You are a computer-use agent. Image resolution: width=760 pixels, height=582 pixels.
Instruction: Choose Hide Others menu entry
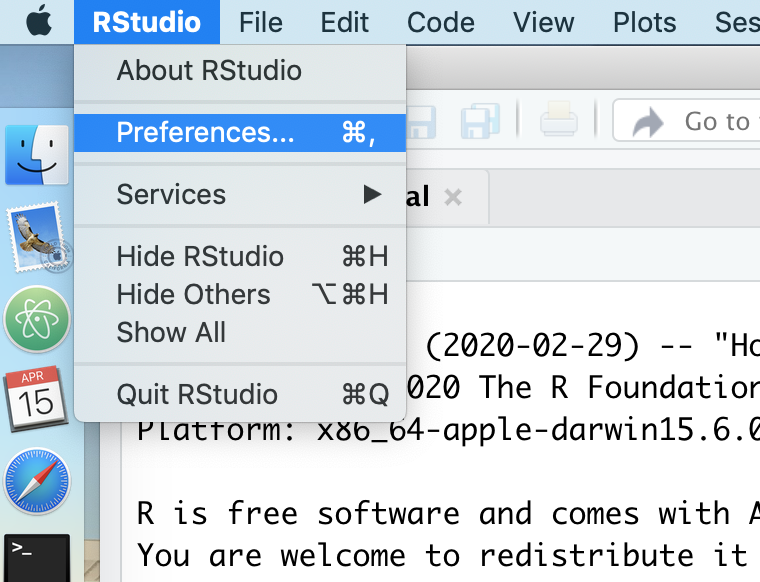coord(193,295)
